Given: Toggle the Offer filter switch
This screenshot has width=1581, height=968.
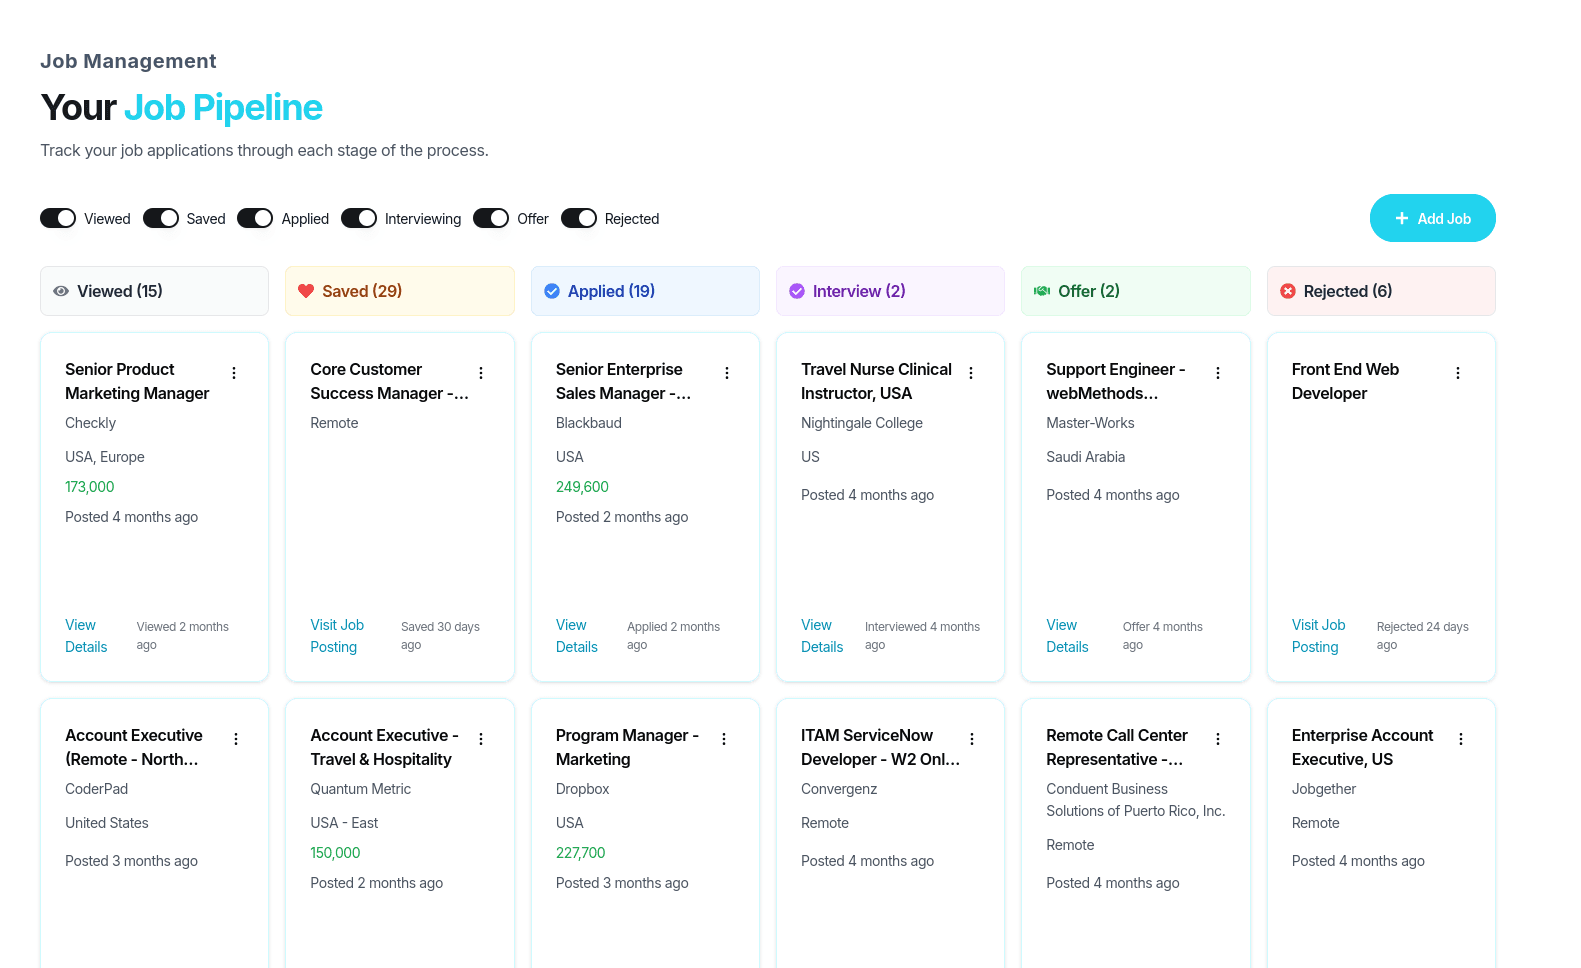Looking at the screenshot, I should coord(491,218).
